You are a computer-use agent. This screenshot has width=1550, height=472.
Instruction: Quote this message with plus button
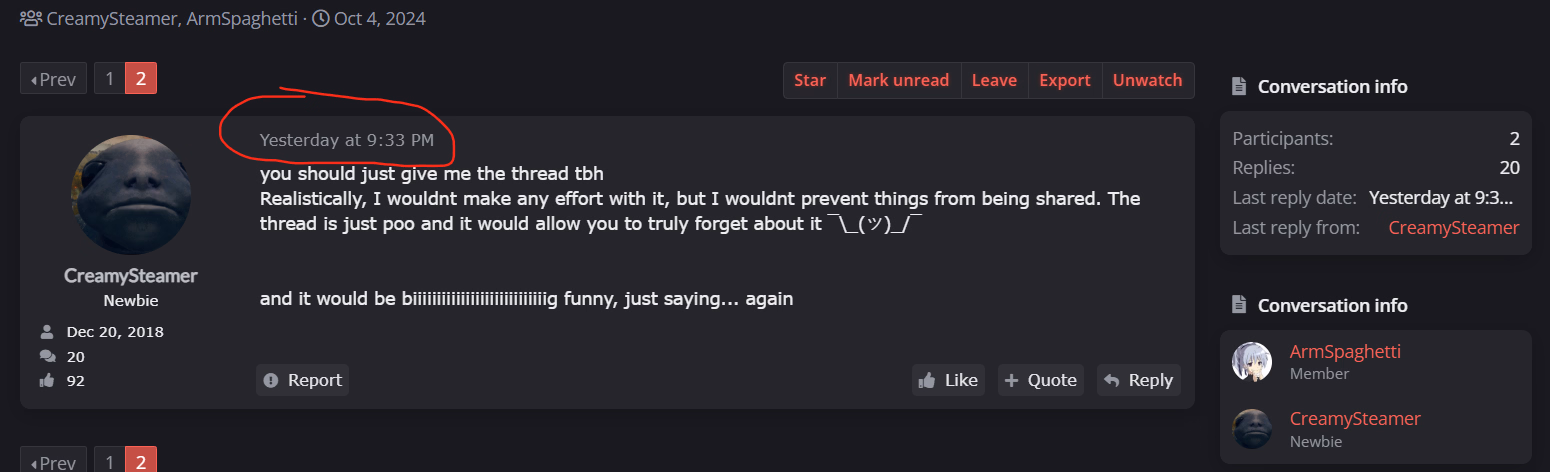[1041, 380]
